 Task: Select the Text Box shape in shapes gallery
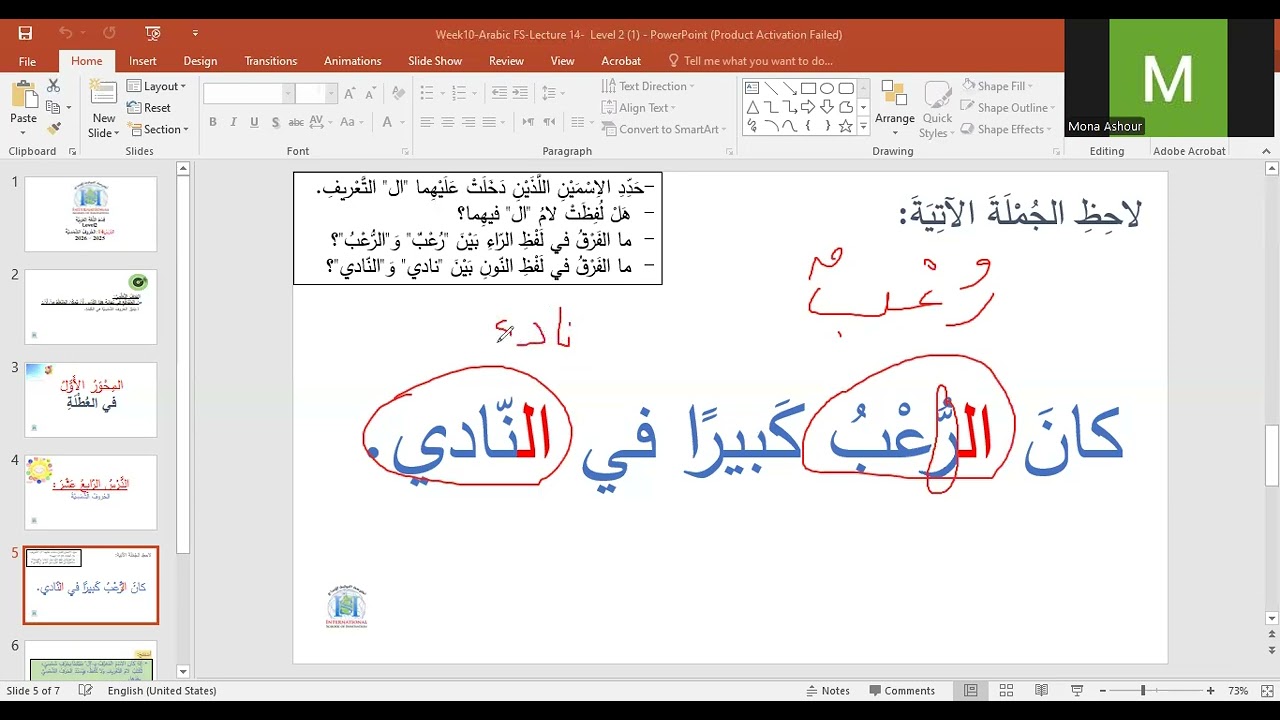[x=752, y=88]
